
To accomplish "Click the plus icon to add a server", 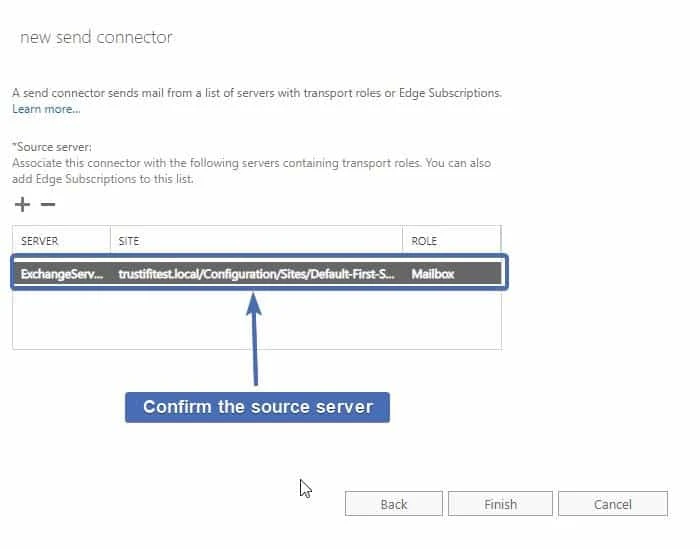I will (x=22, y=205).
